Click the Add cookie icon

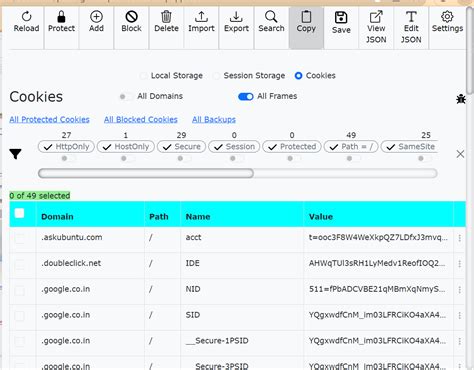96,16
